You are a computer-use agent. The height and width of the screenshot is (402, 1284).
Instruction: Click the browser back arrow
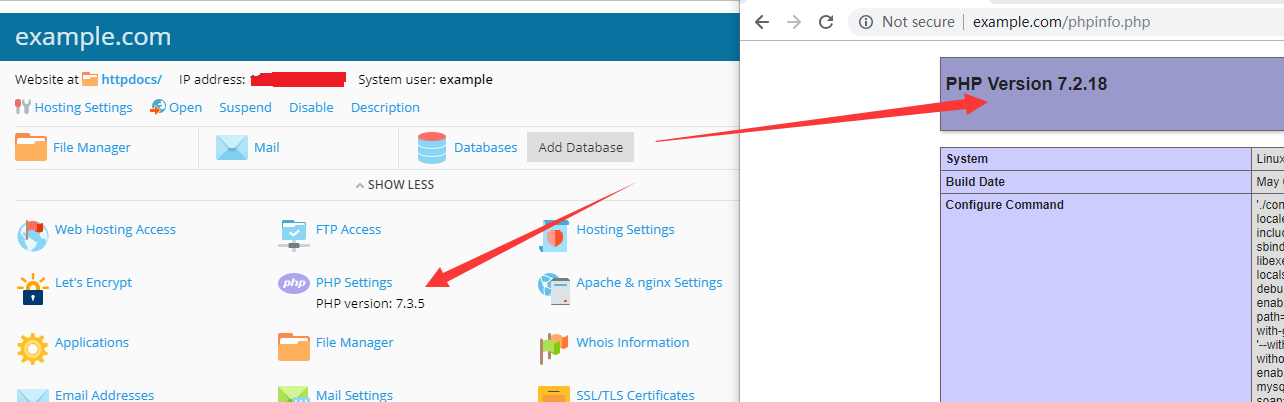point(762,22)
